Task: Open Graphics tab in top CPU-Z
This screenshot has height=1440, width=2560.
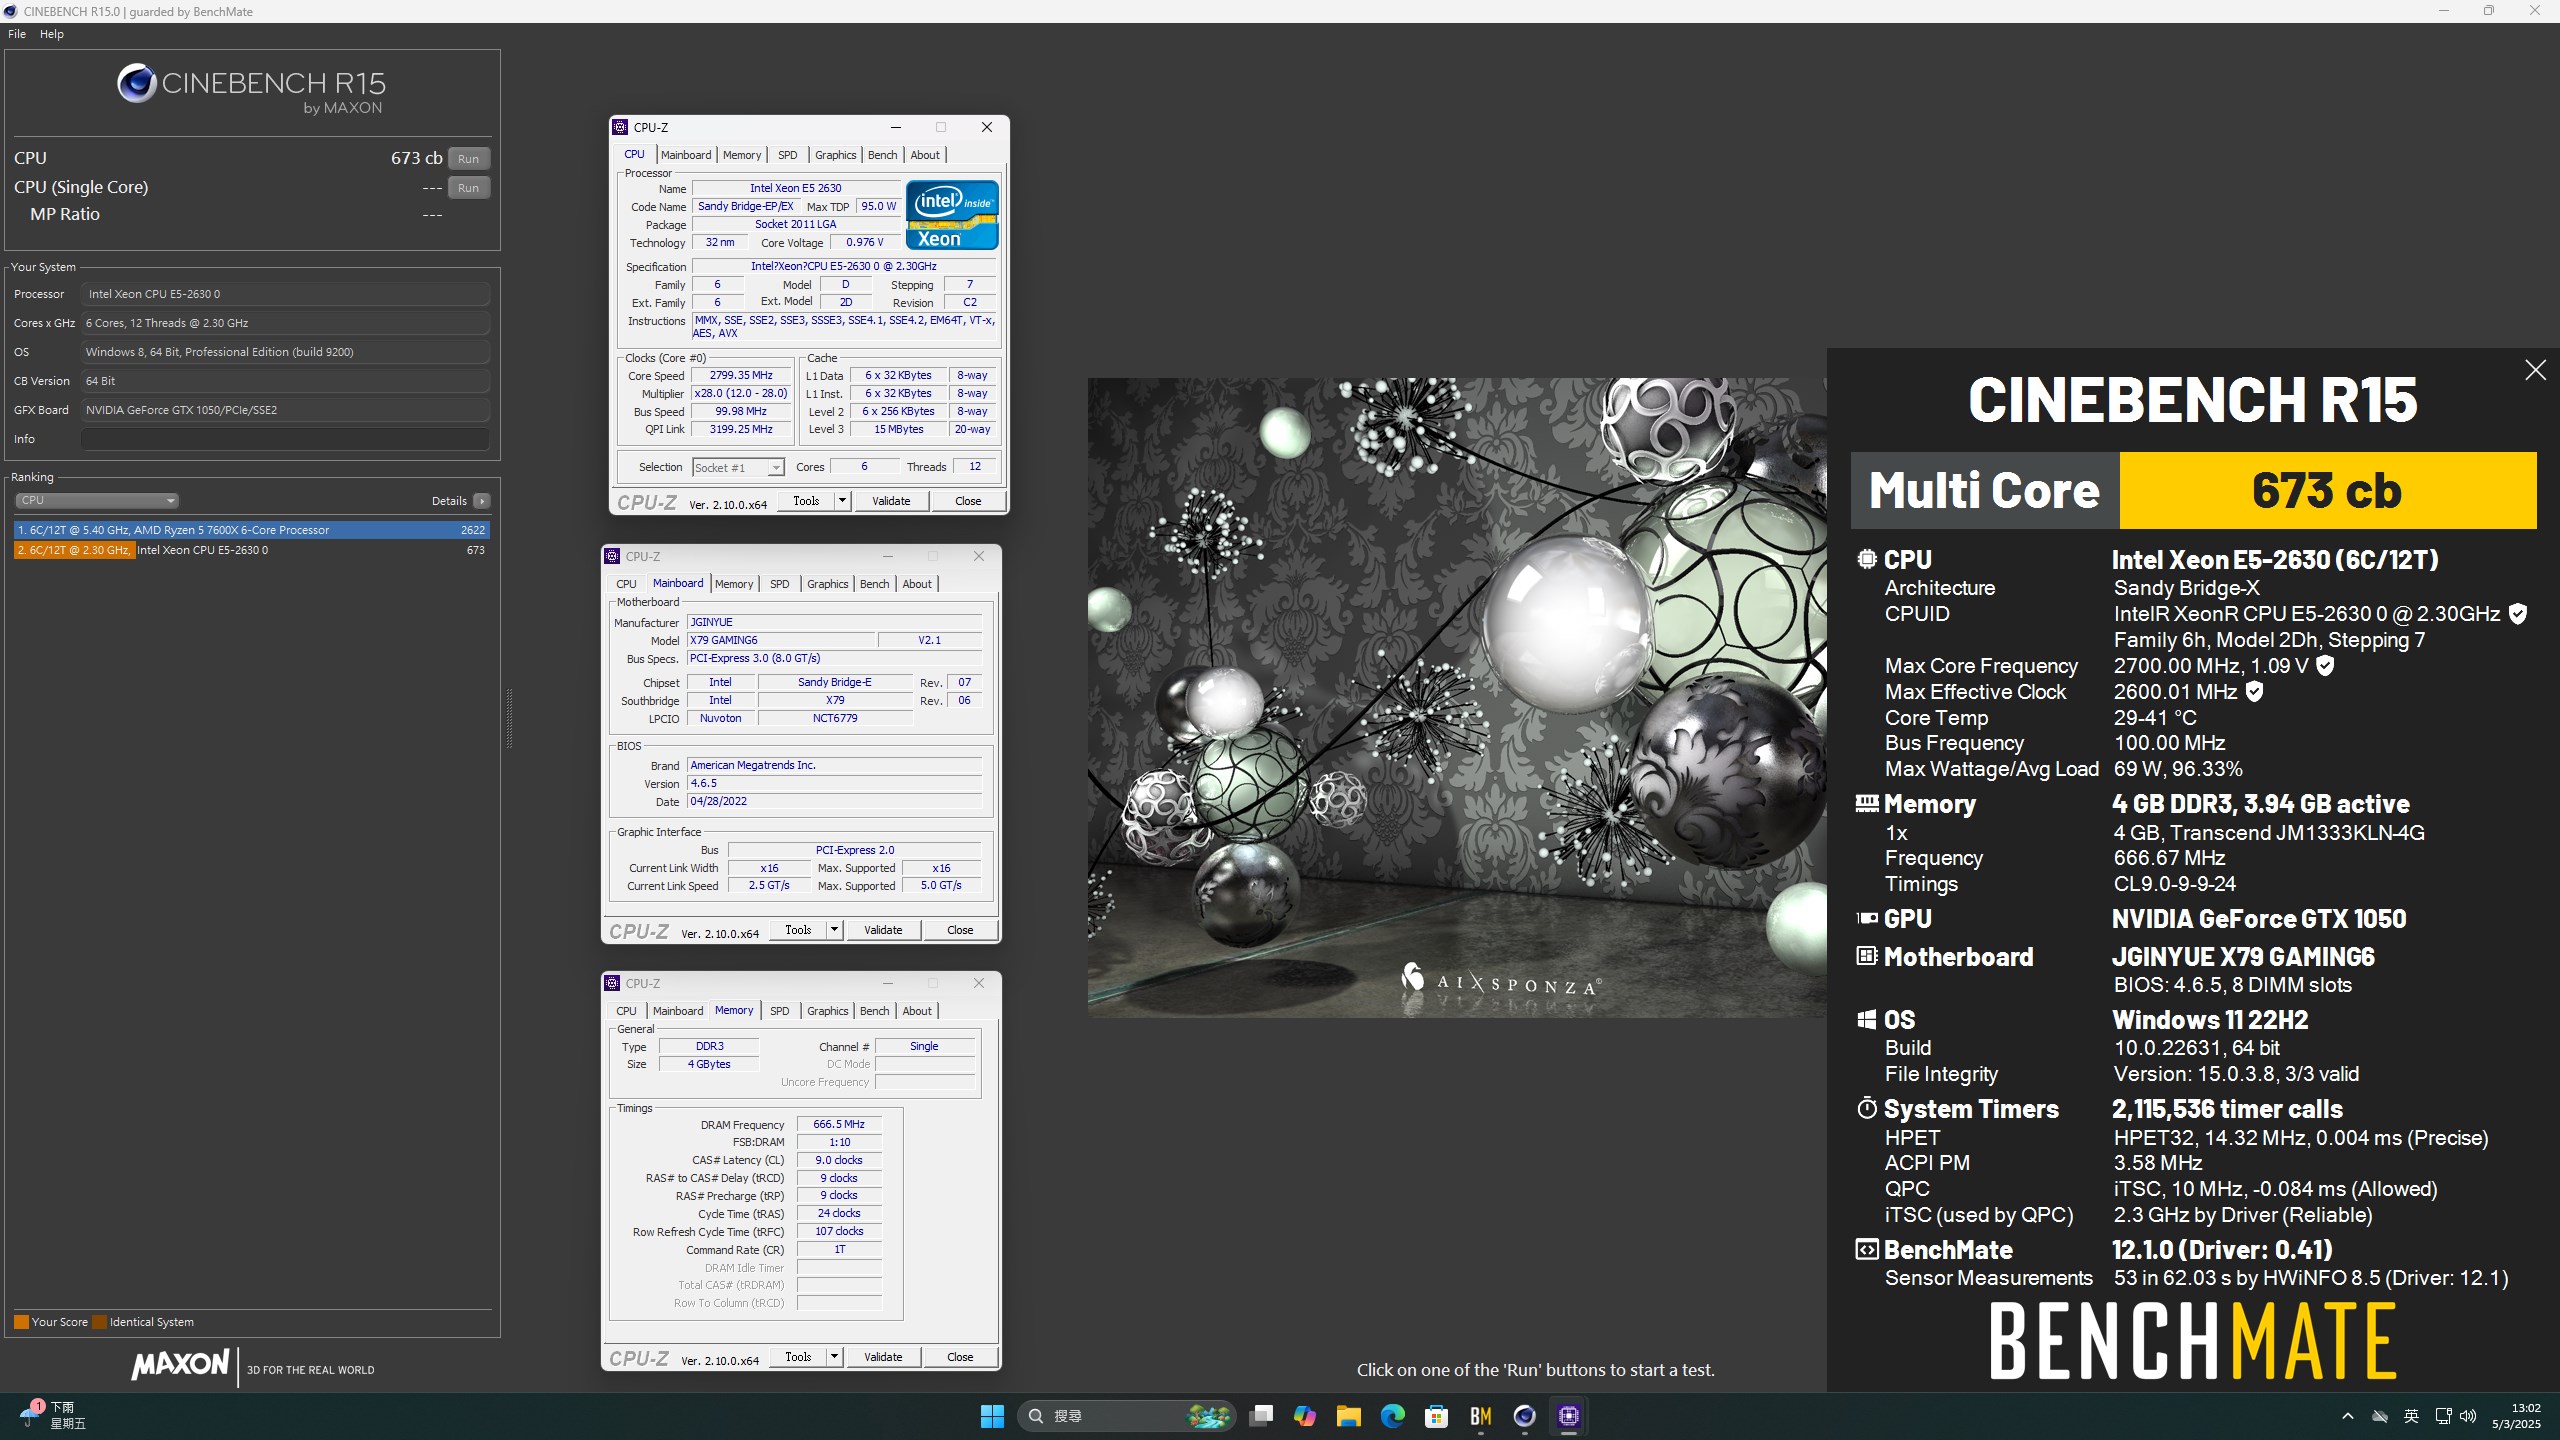Action: click(836, 155)
